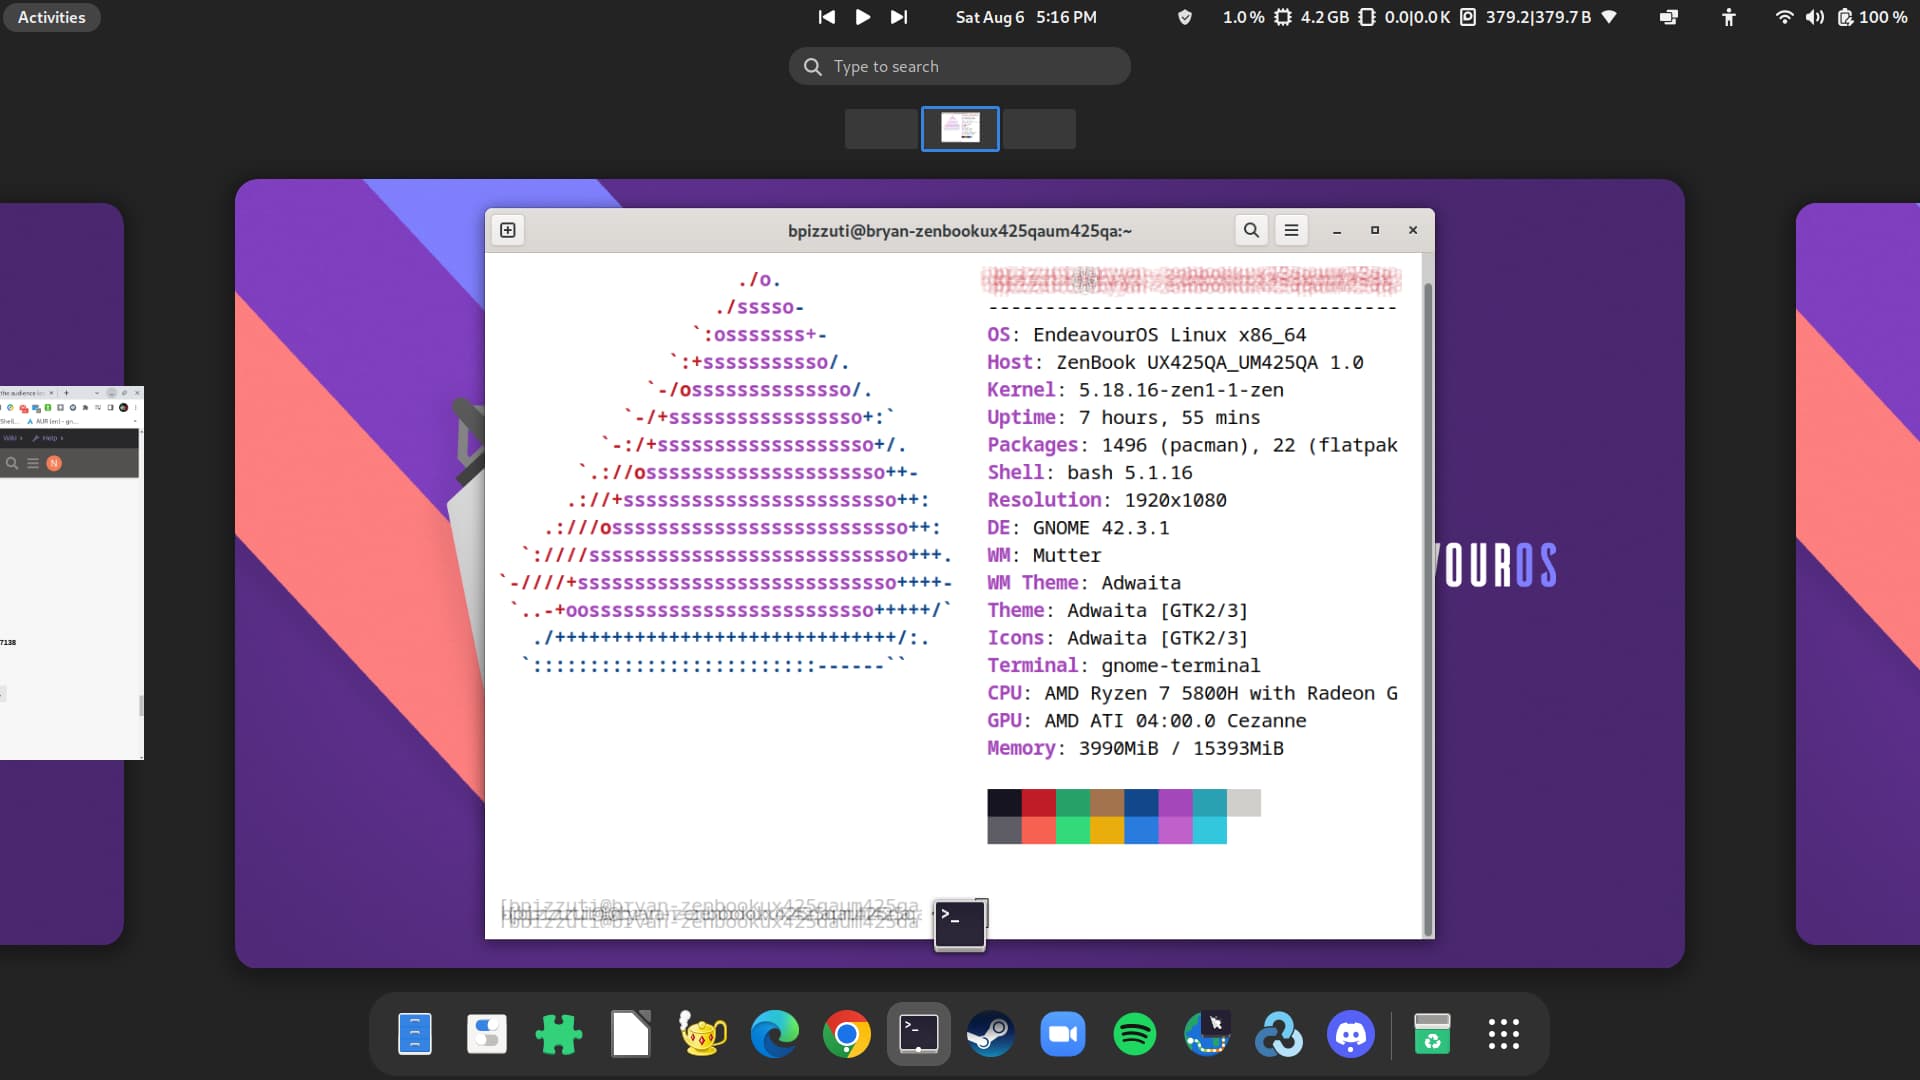Maximize the terminal window

click(x=1375, y=230)
